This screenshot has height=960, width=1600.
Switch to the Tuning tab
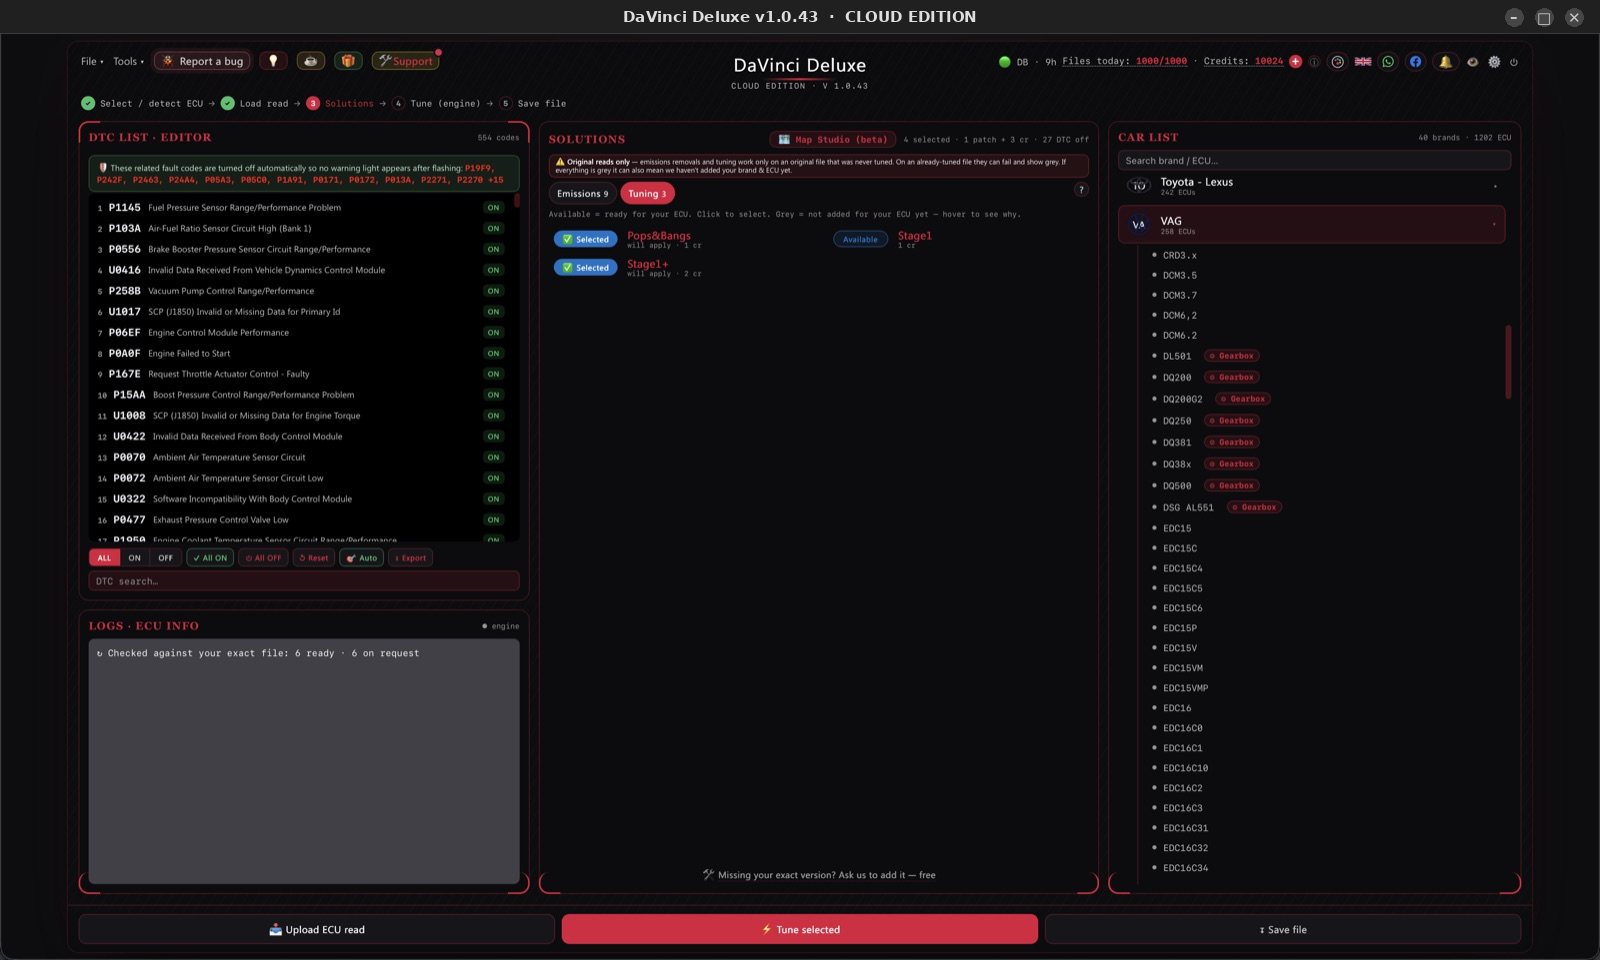[647, 194]
